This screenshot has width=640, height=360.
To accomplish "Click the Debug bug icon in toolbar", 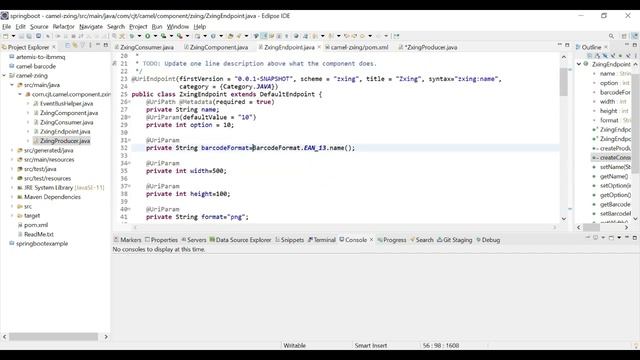I will (131, 36).
